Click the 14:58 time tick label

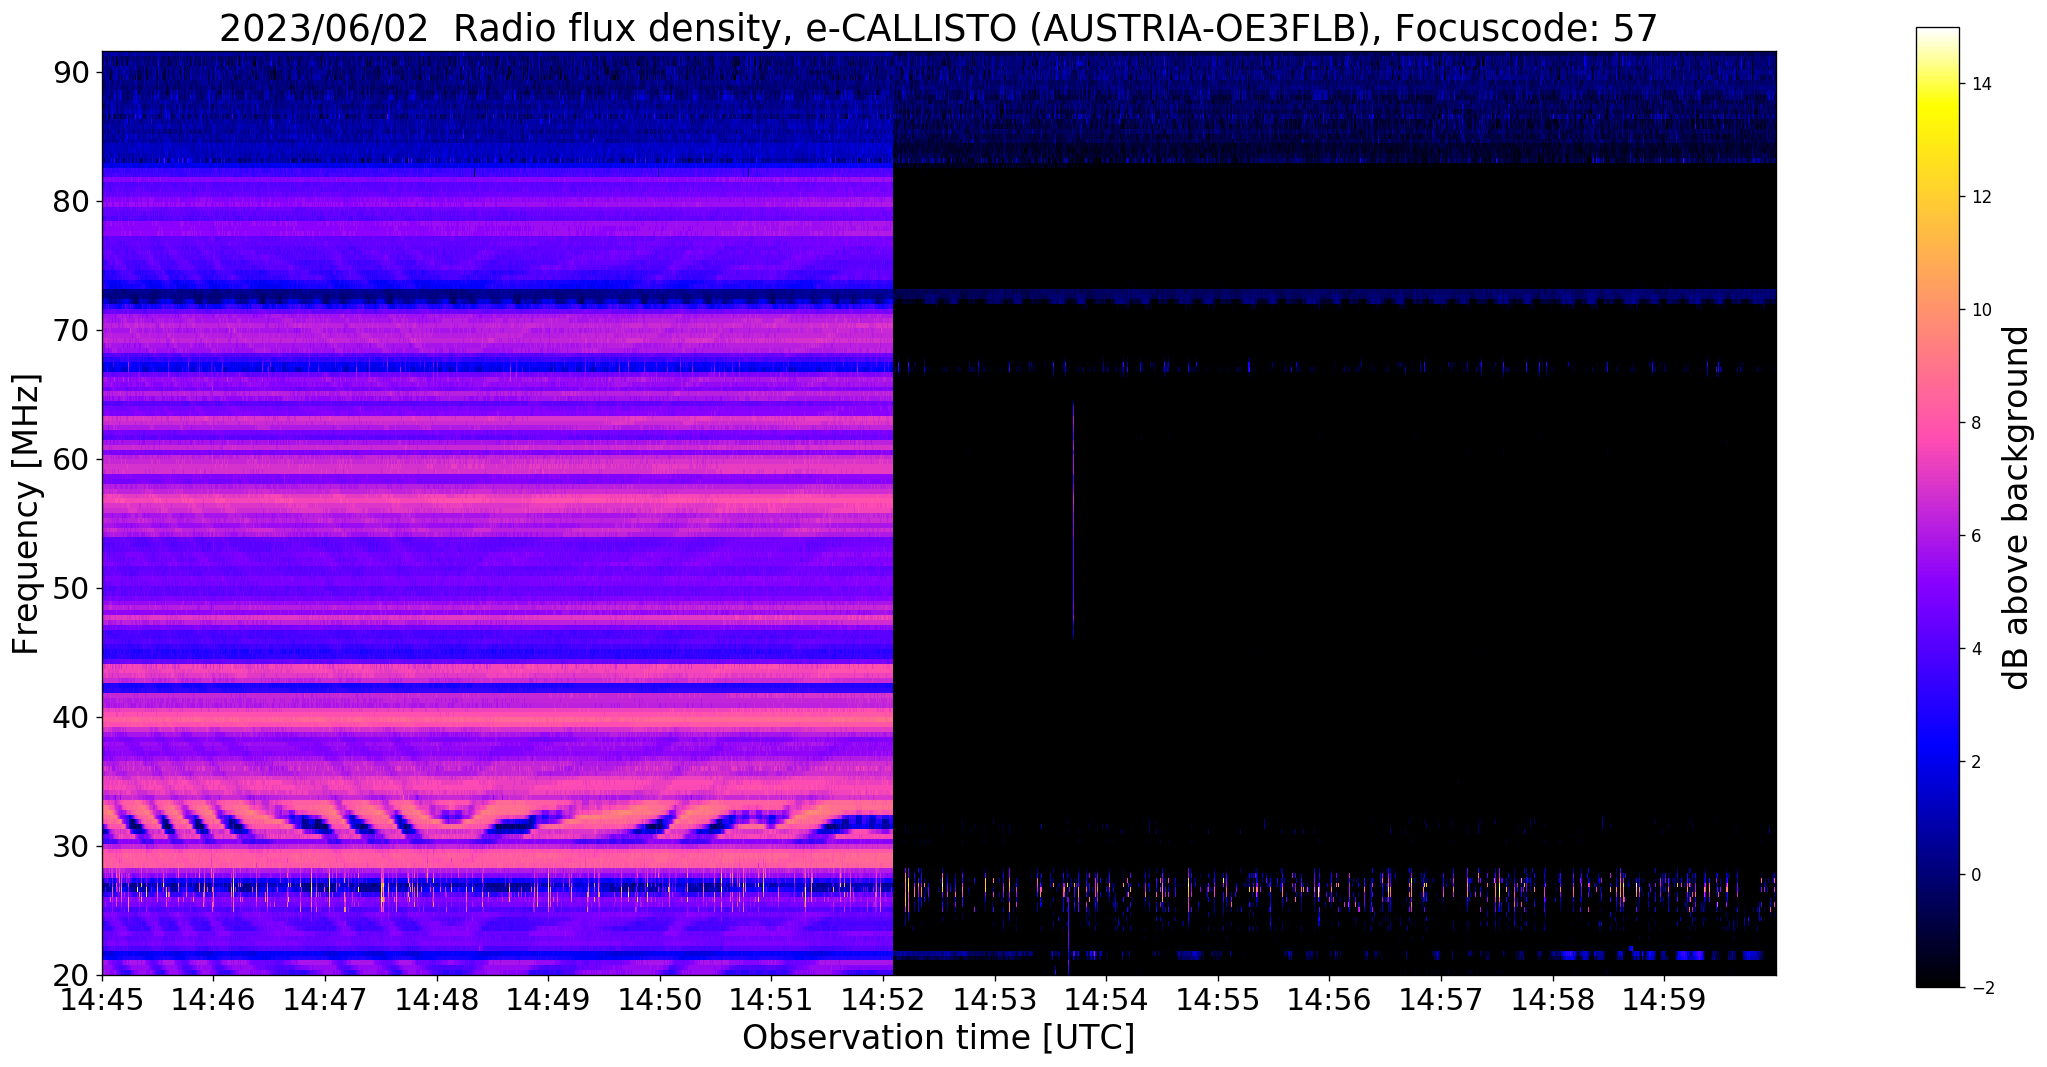tap(1552, 999)
